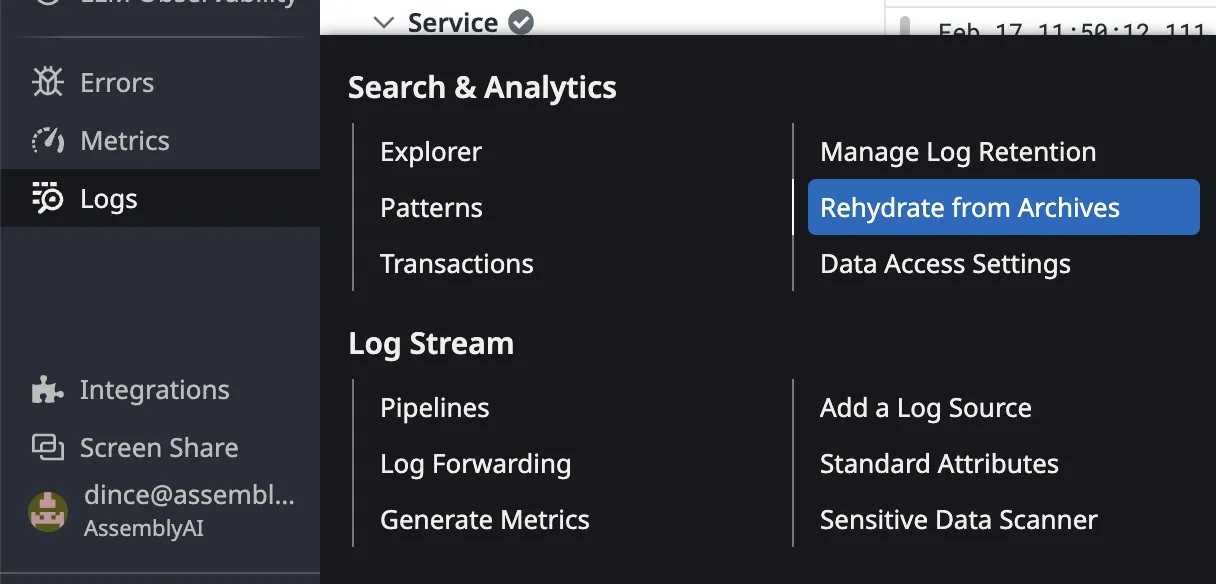
Task: Click the Integrations puzzle piece icon
Action: click(47, 390)
